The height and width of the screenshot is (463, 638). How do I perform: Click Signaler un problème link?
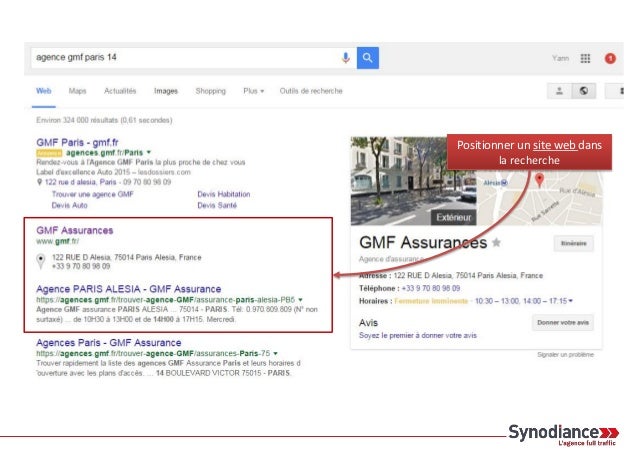565,354
